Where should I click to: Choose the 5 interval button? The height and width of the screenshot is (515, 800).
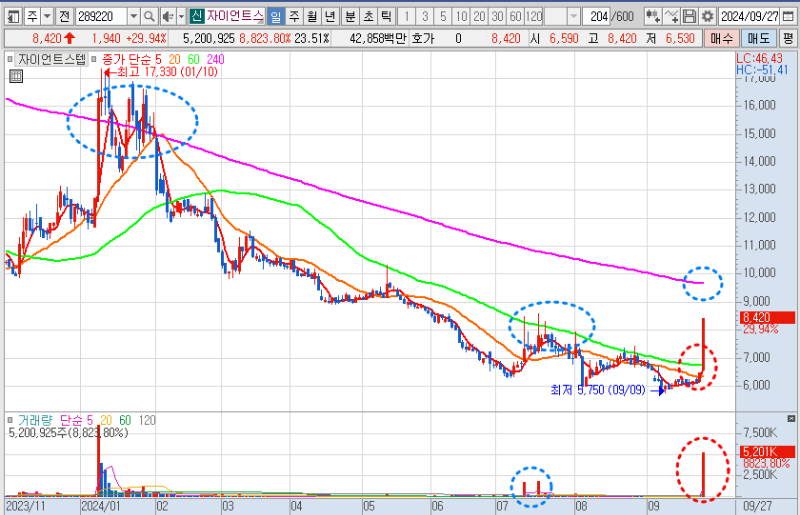click(443, 17)
